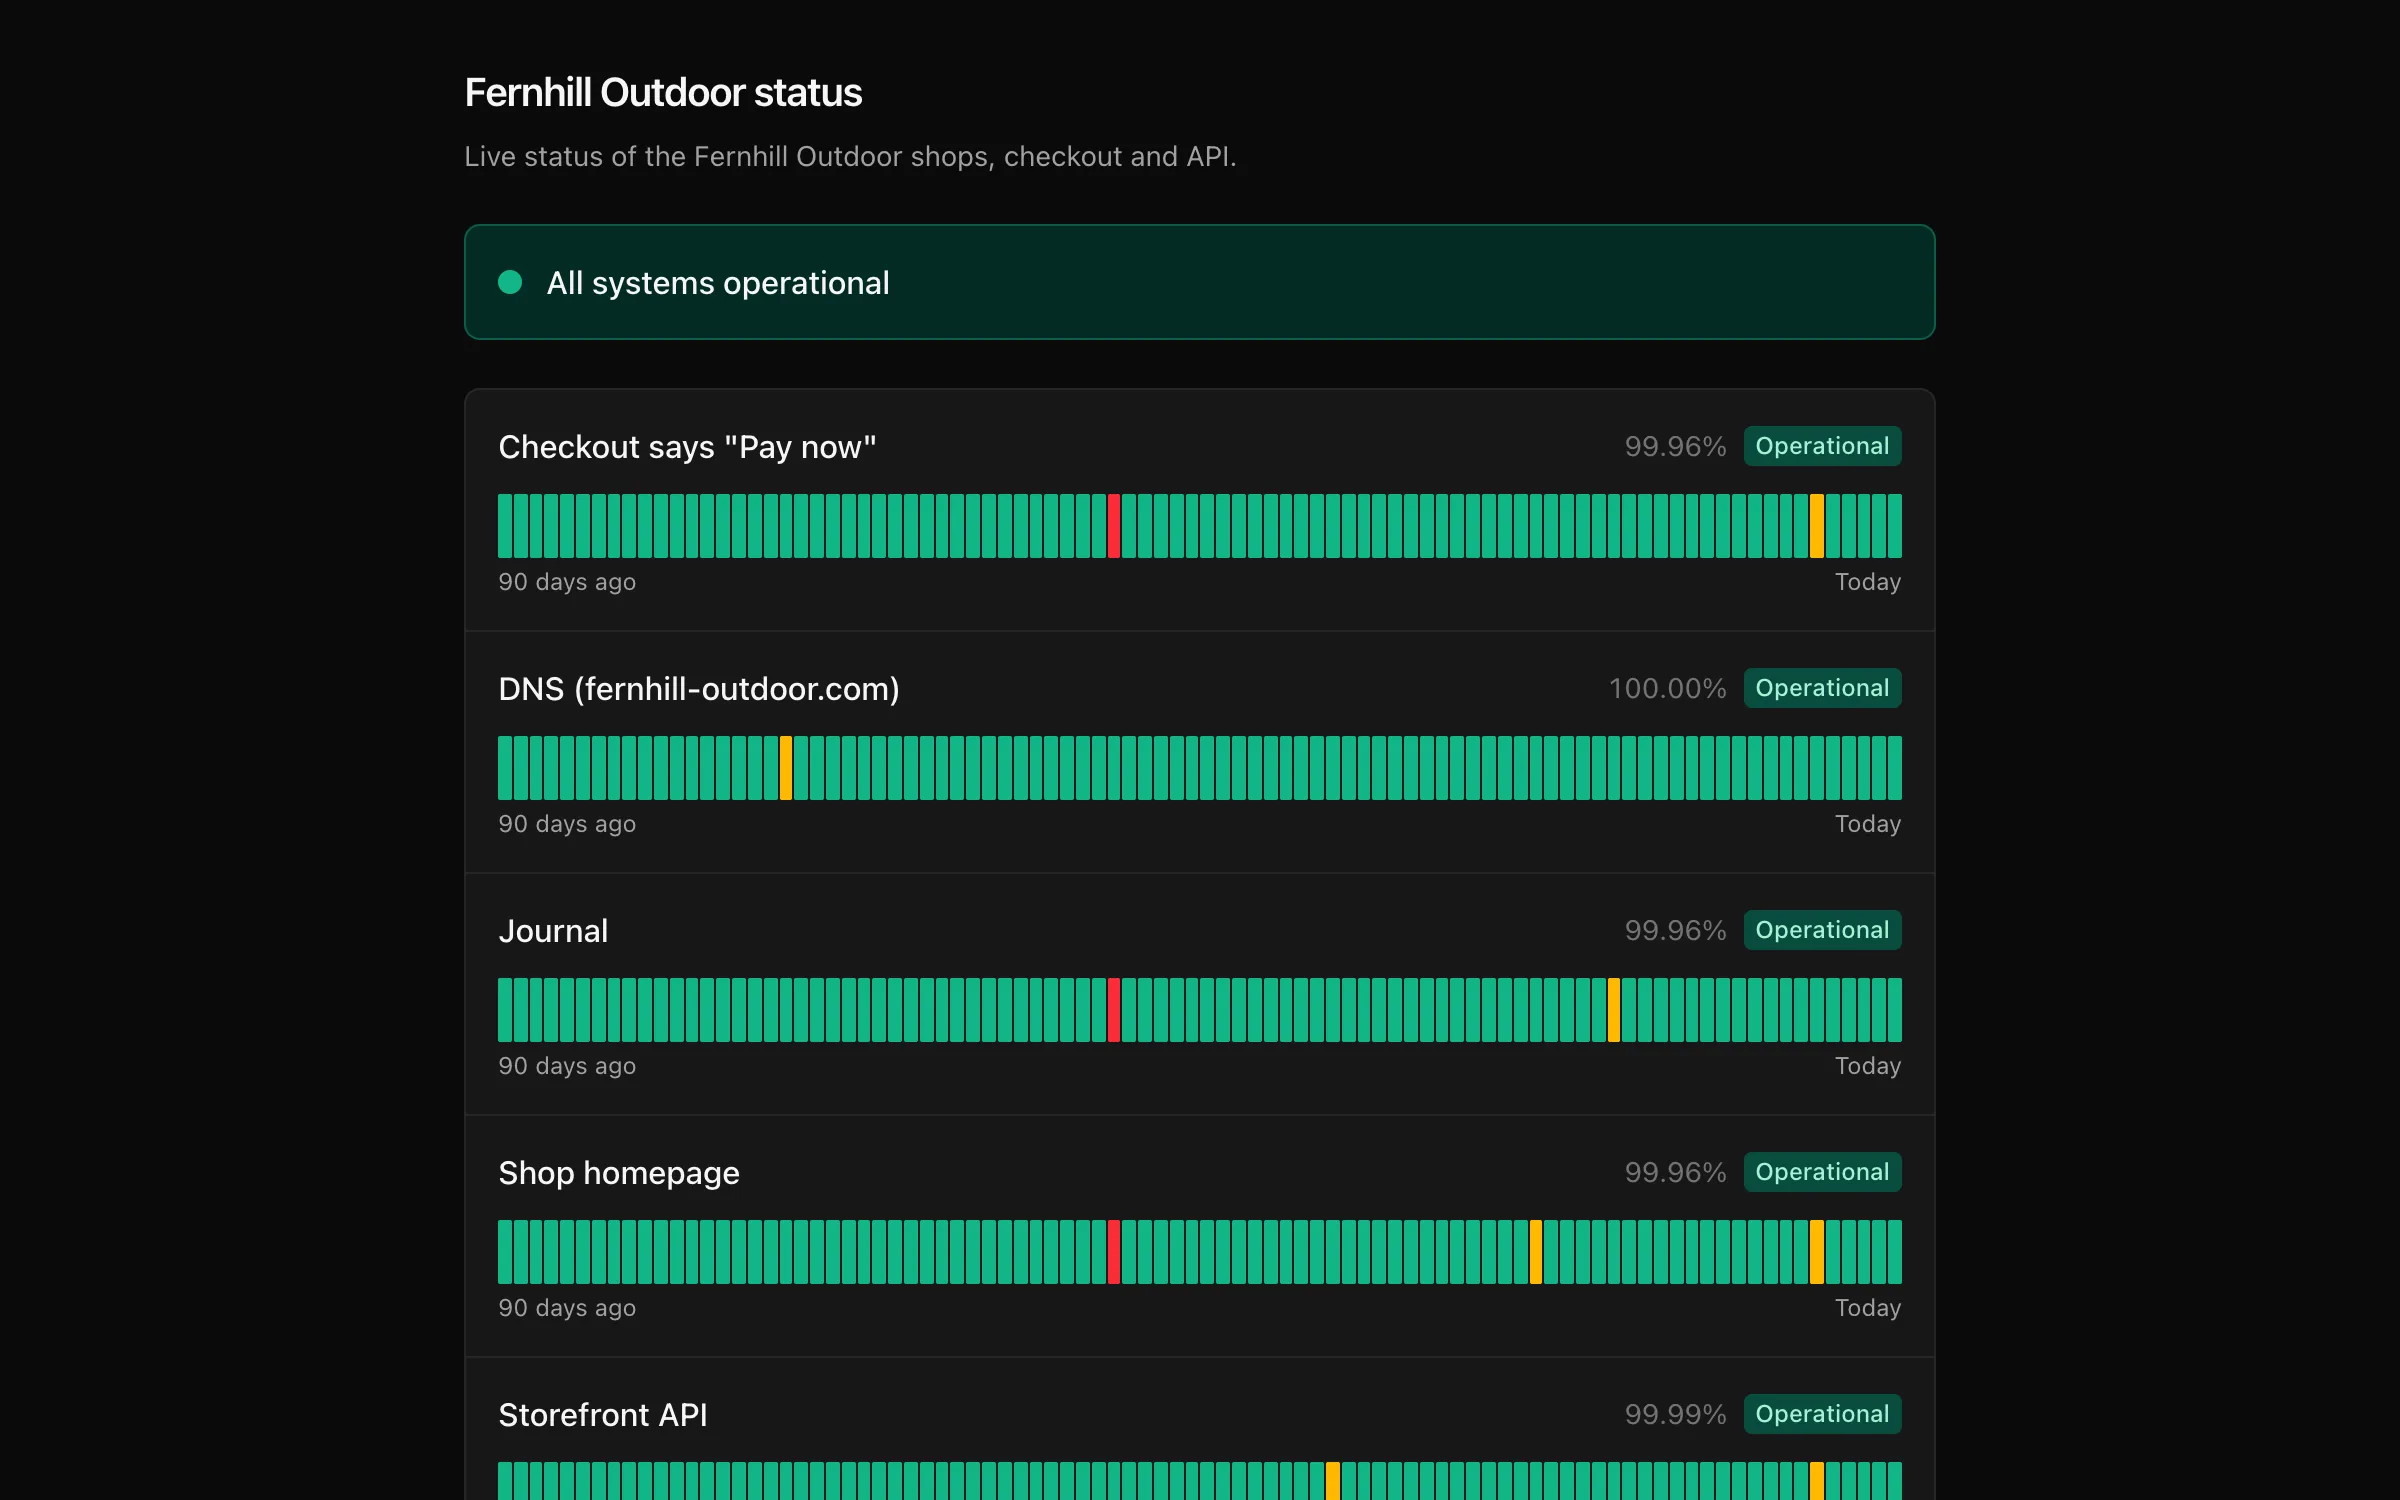
Task: Click the yellow incident bar in the Checkout row
Action: [1817, 526]
